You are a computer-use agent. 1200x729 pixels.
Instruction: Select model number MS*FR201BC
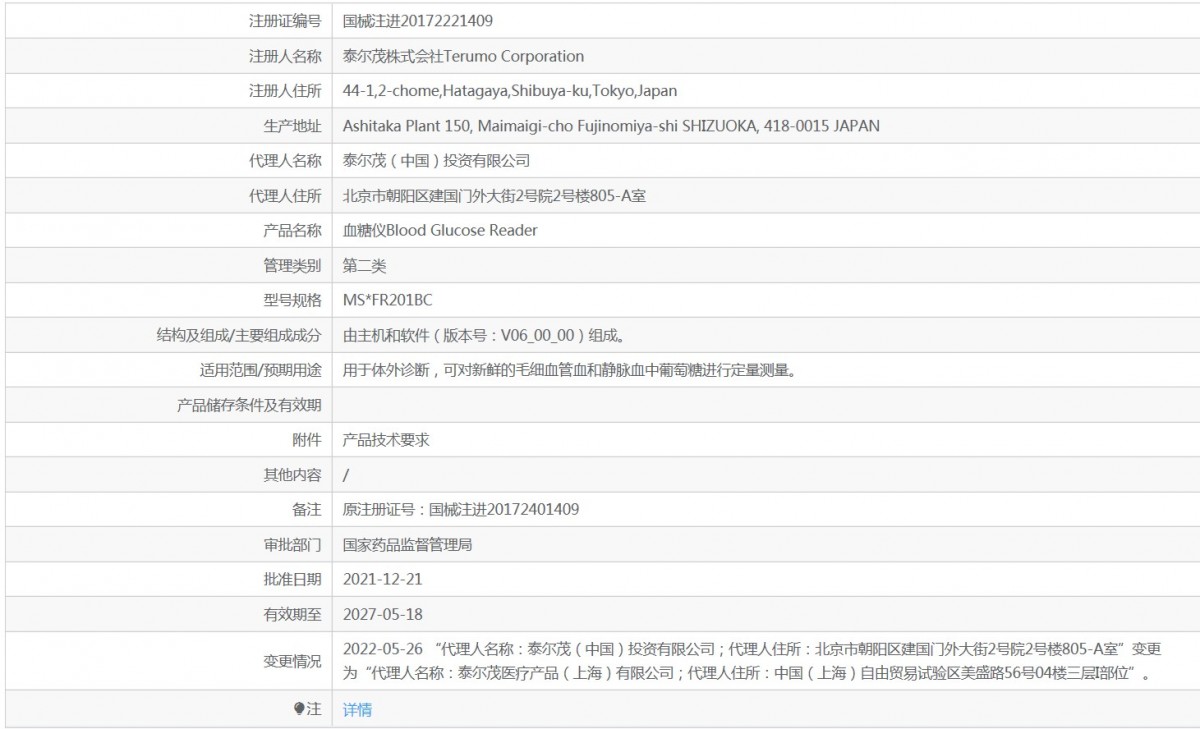[x=387, y=300]
